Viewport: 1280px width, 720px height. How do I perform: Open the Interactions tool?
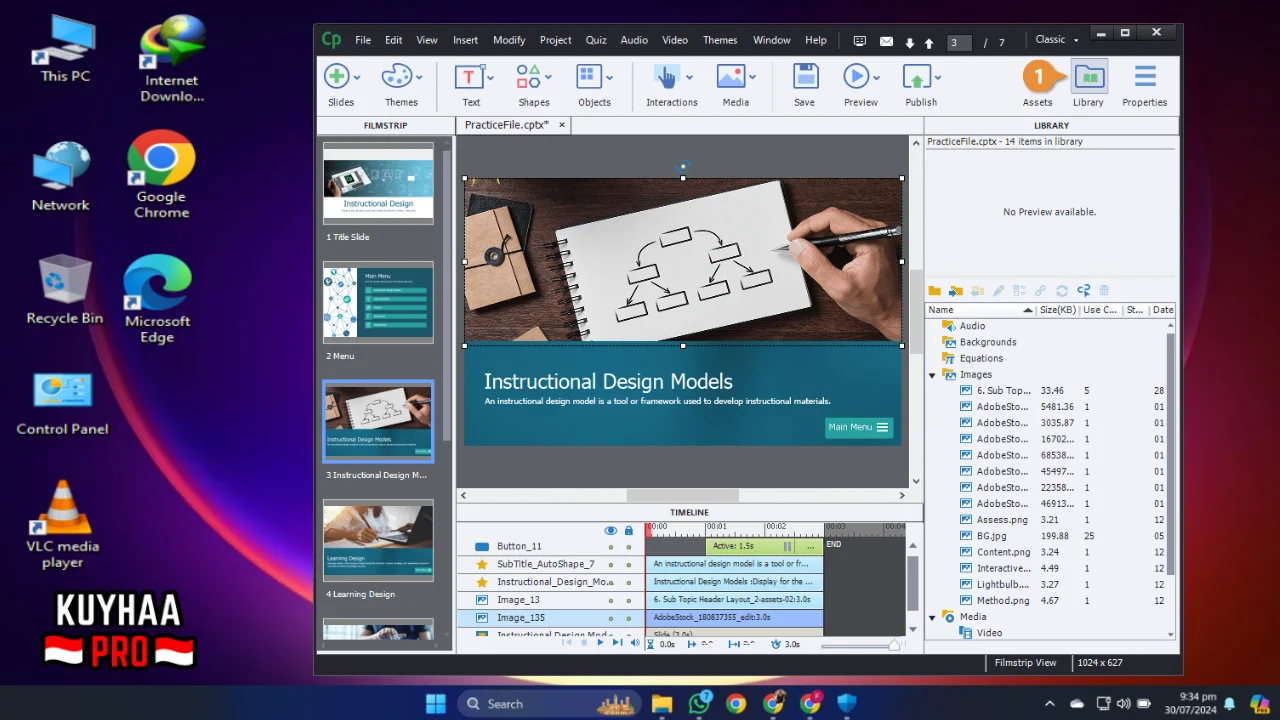[x=666, y=77]
